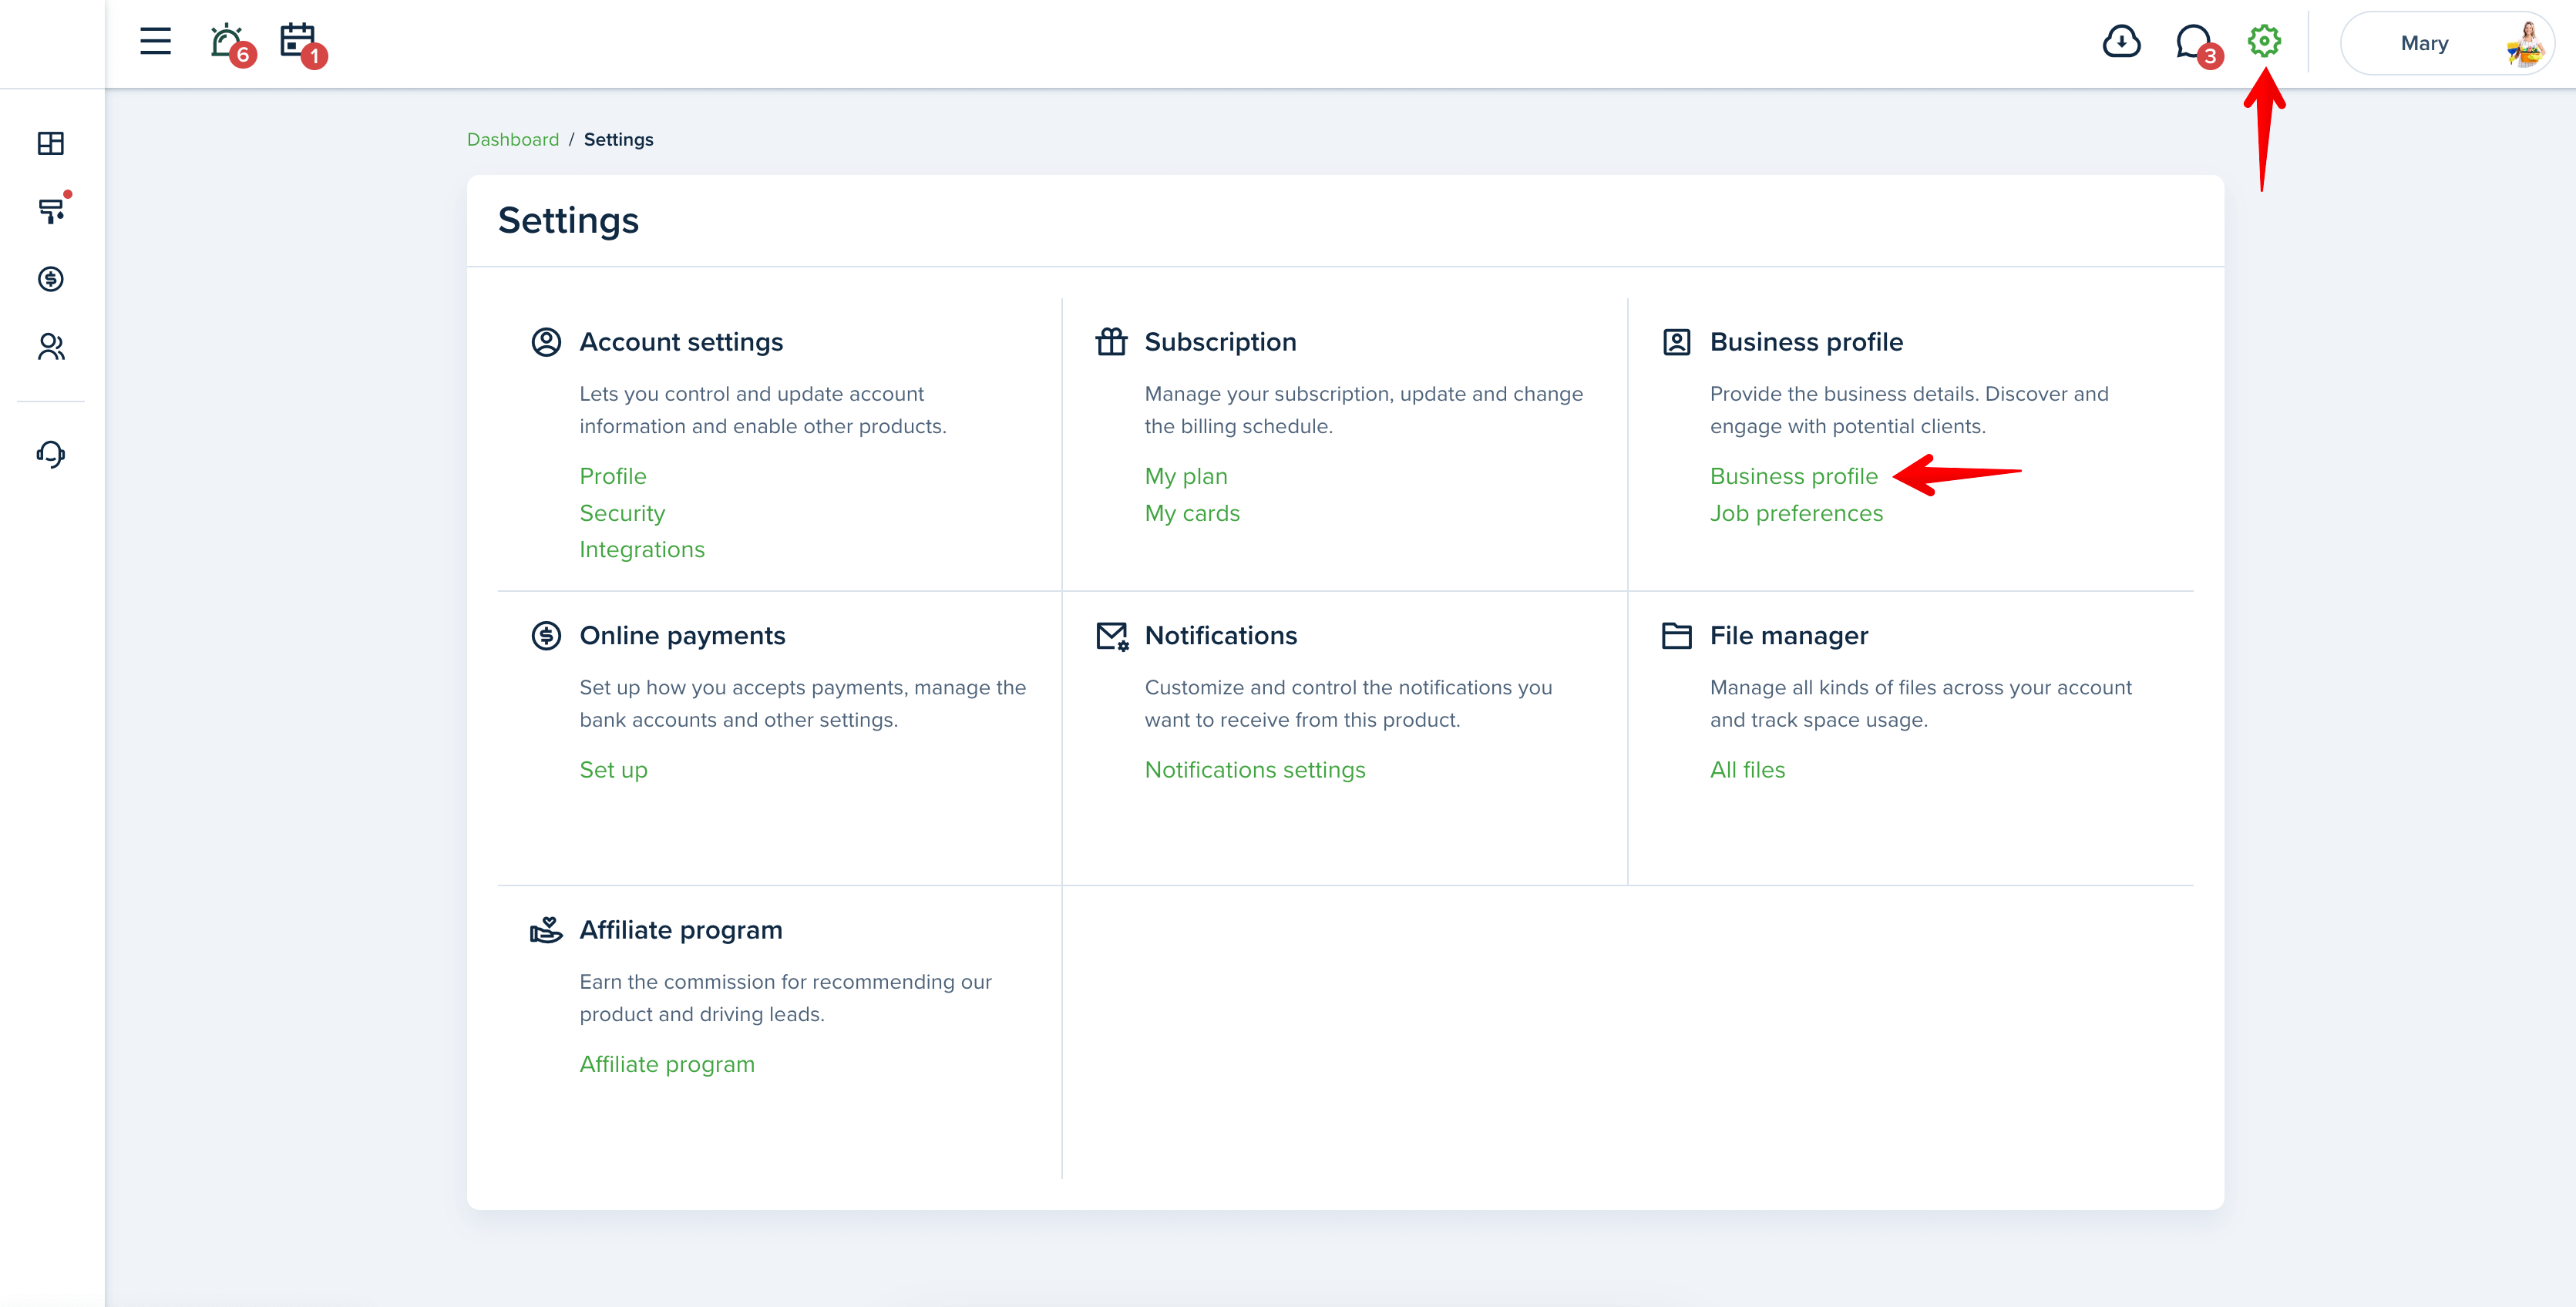Viewport: 2576px width, 1307px height.
Task: Click the Affiliate program section heading
Action: click(x=681, y=930)
